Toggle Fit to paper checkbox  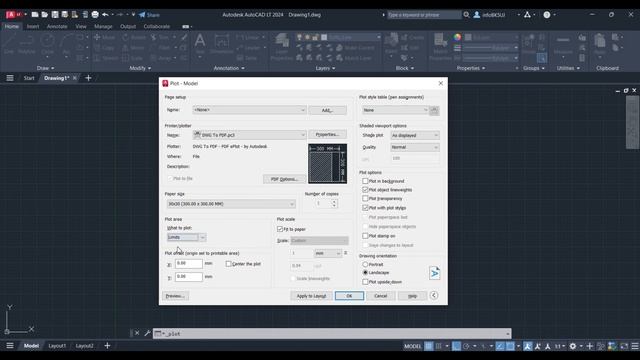click(x=280, y=229)
